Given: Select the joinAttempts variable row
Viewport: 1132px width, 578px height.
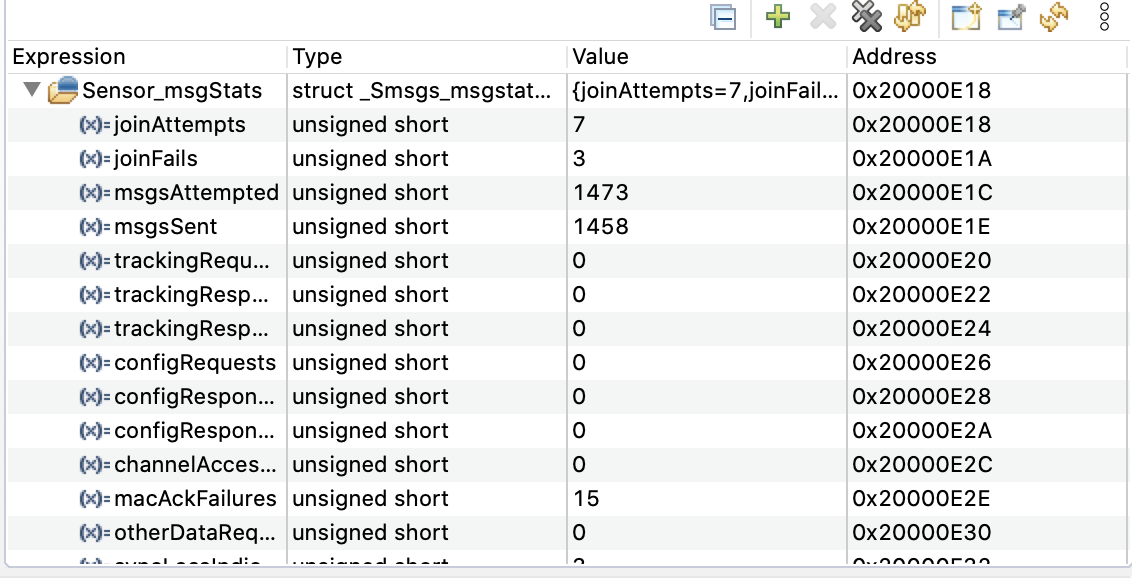Looking at the screenshot, I should coord(180,125).
